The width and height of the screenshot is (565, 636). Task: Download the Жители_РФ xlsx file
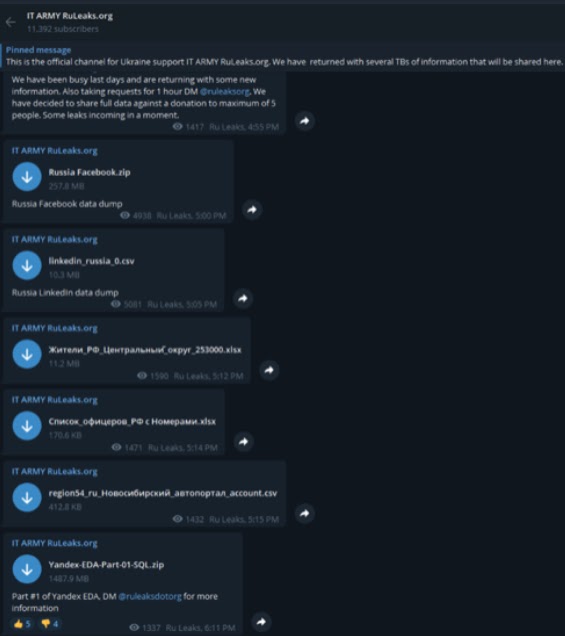pos(27,354)
